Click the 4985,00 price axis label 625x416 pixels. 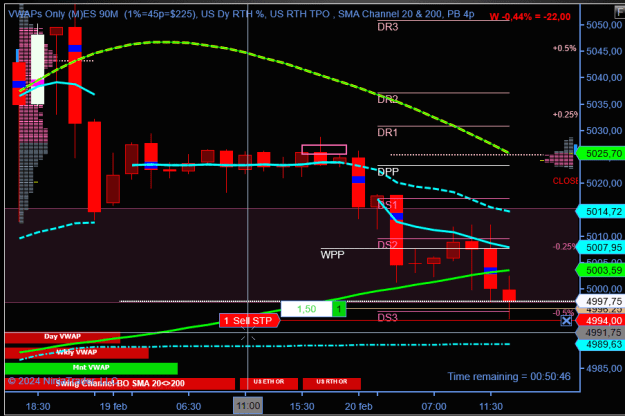[604, 368]
